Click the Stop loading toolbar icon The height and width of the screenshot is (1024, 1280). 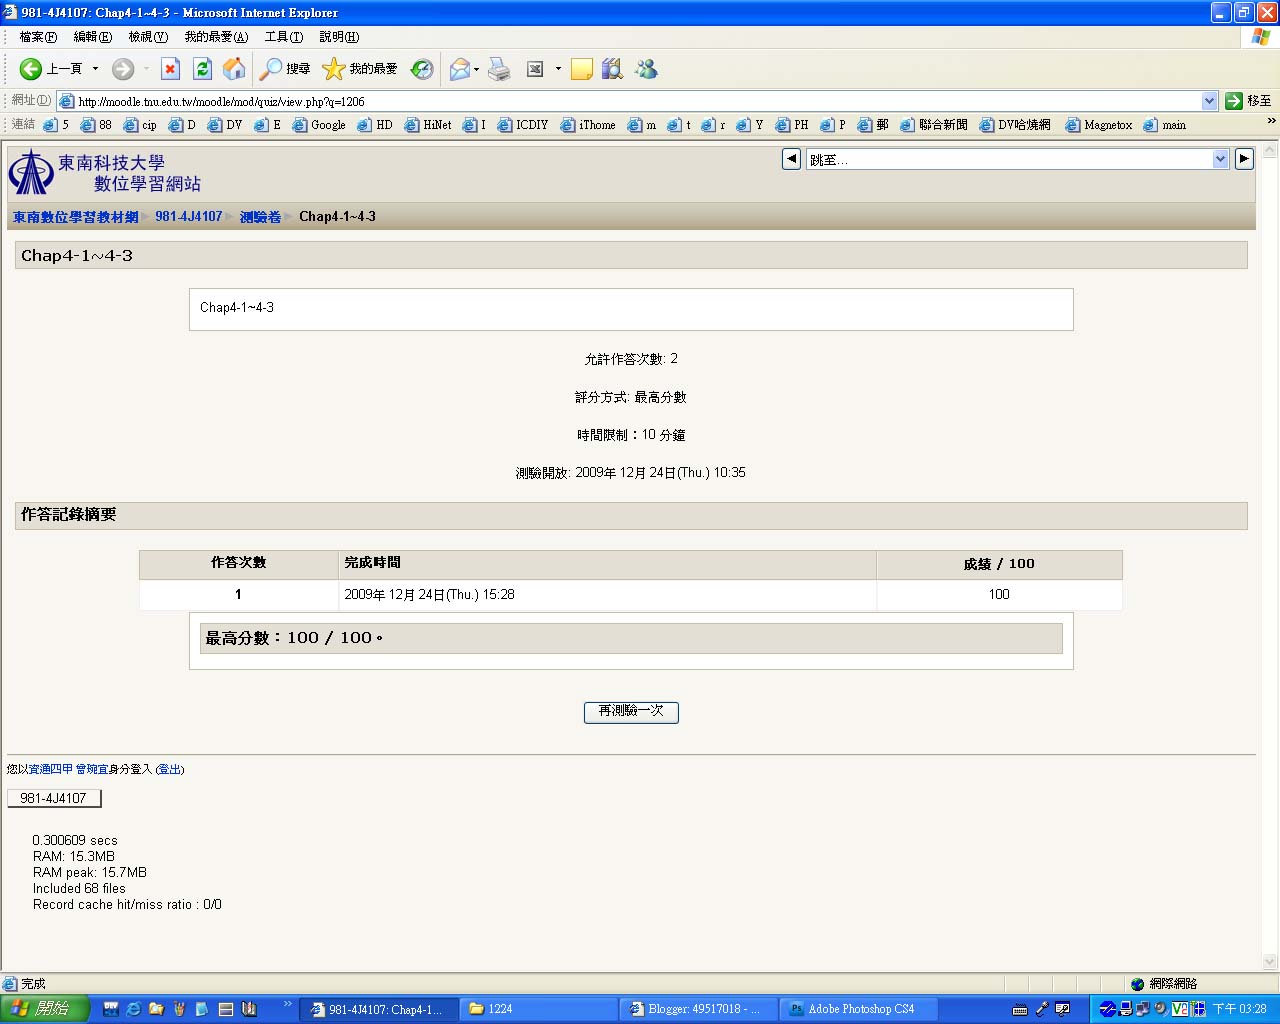(171, 69)
